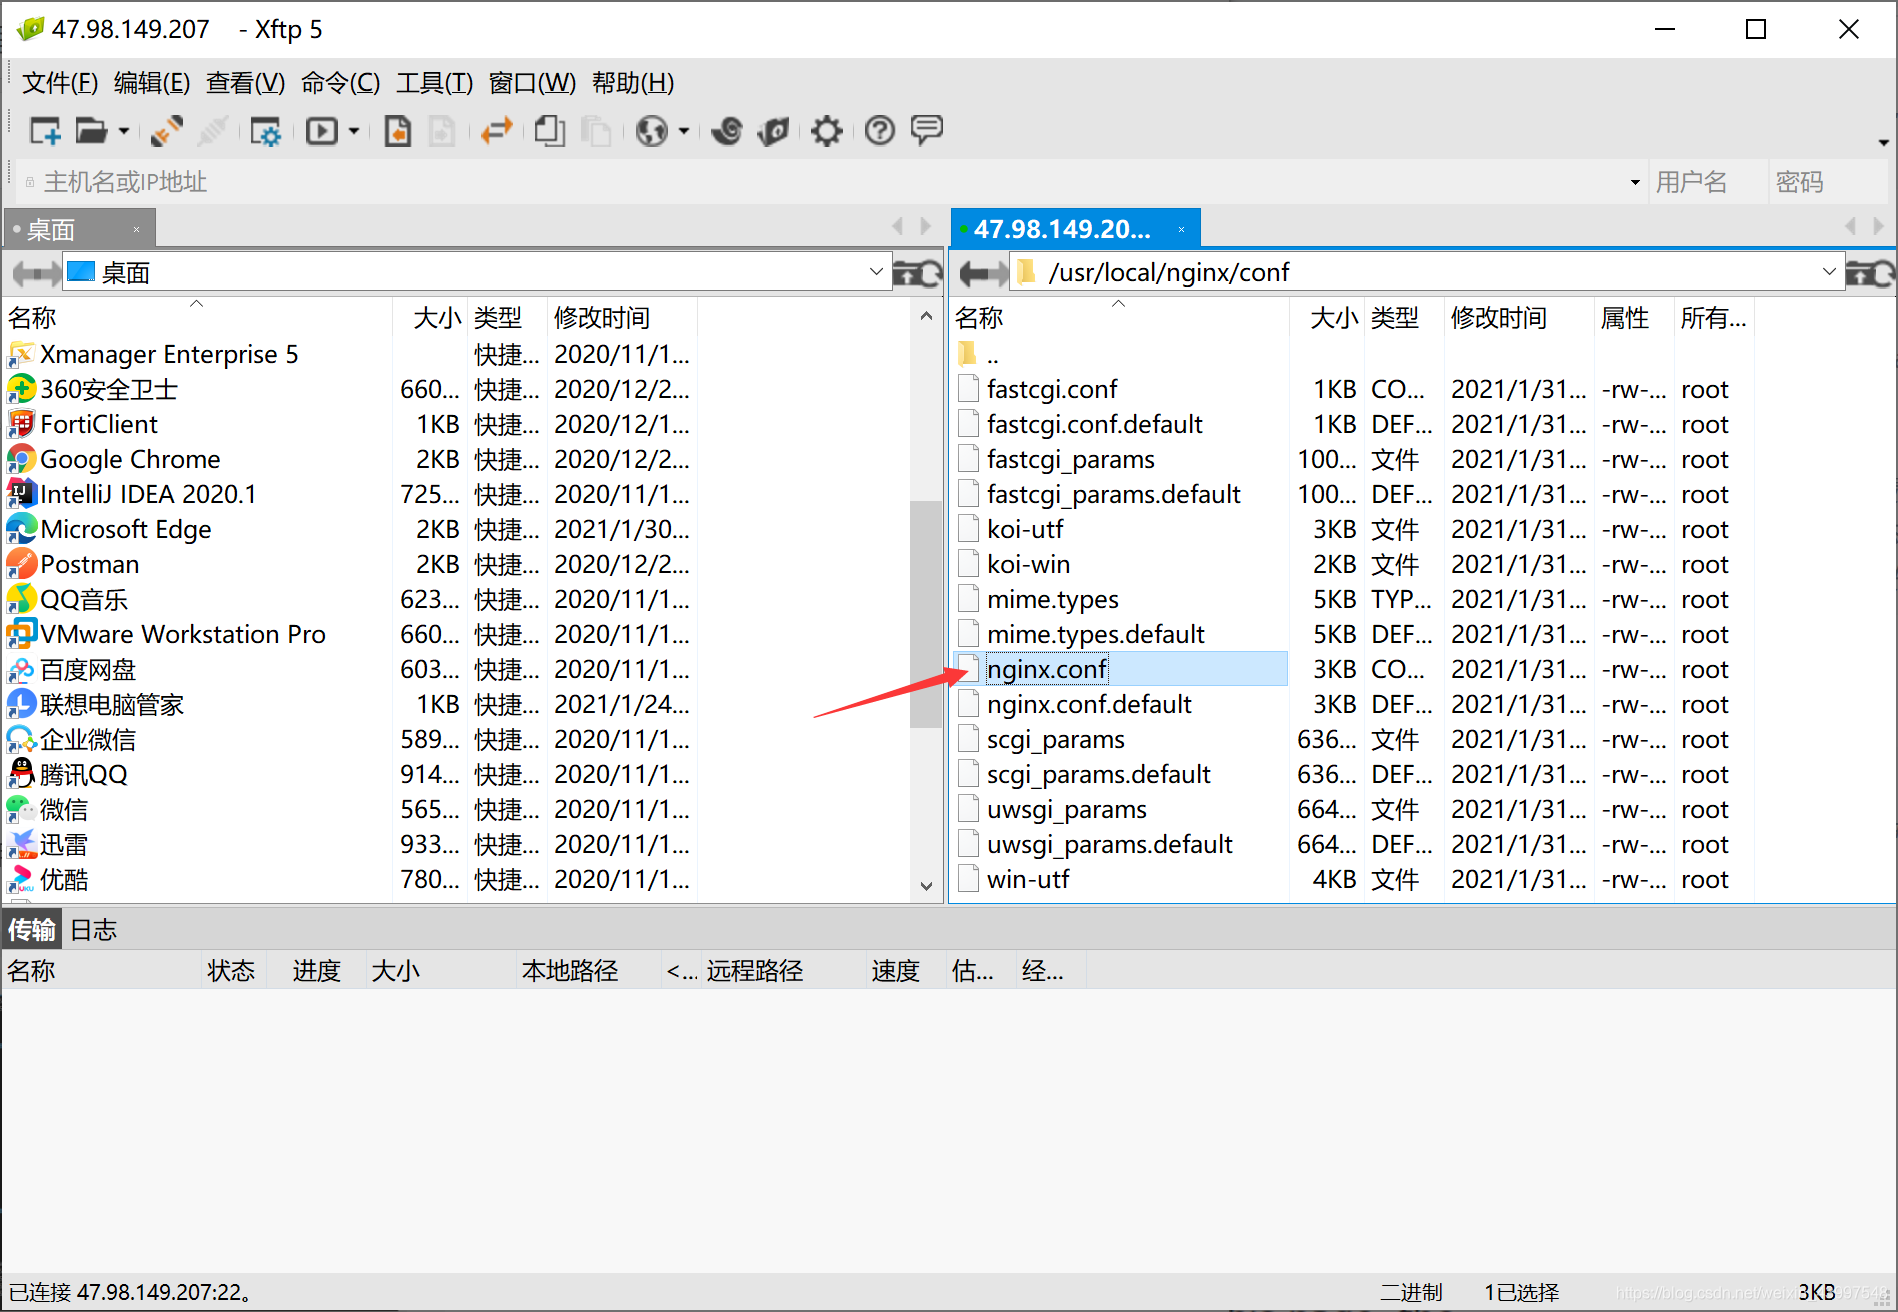Open Options via gear icon
Image resolution: width=1898 pixels, height=1312 pixels.
827,131
